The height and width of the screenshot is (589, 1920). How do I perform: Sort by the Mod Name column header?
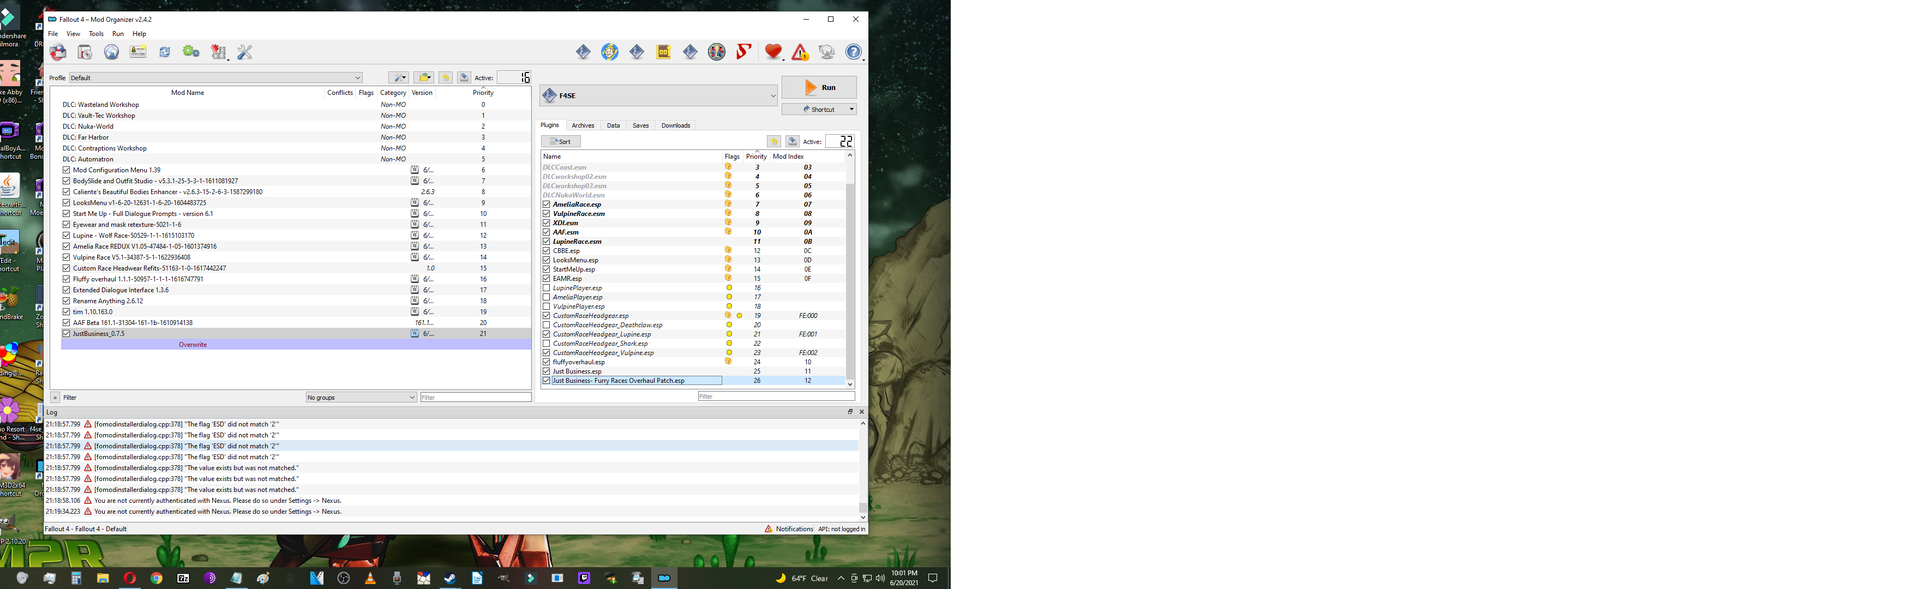click(x=187, y=92)
